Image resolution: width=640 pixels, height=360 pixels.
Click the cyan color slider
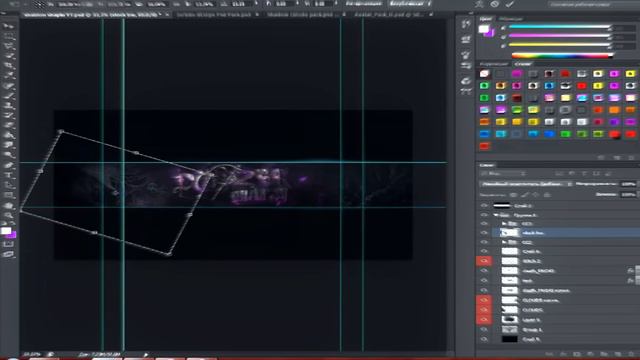pyautogui.click(x=560, y=27)
